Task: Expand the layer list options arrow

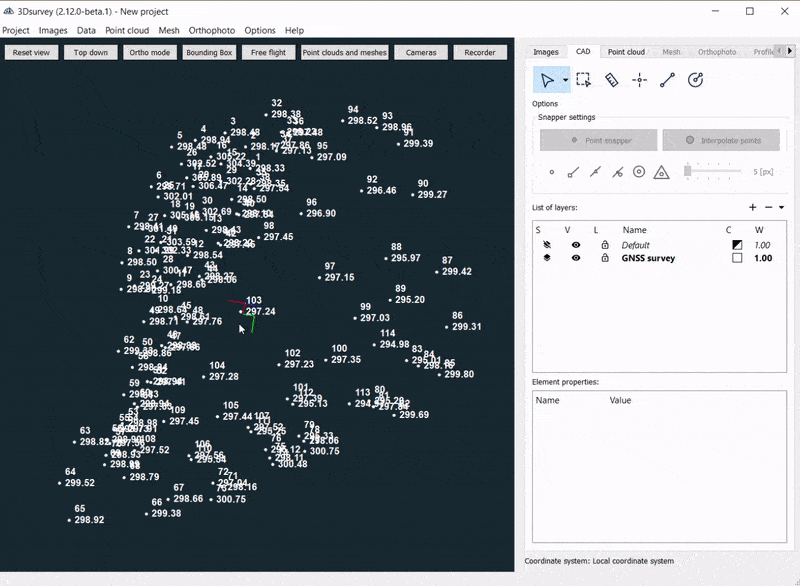Action: click(781, 208)
